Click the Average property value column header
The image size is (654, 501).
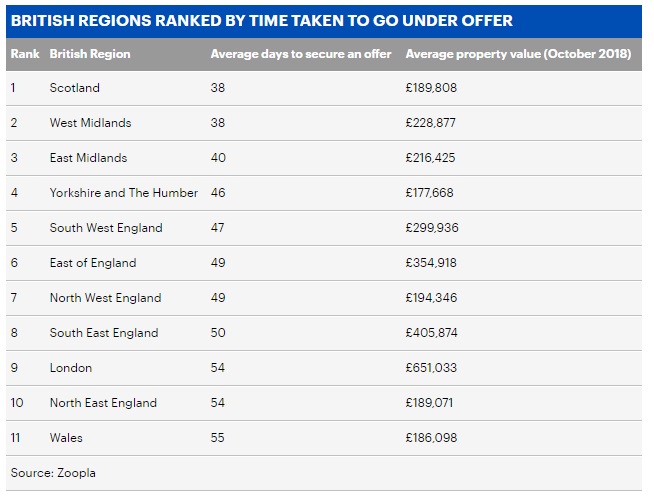tap(518, 53)
